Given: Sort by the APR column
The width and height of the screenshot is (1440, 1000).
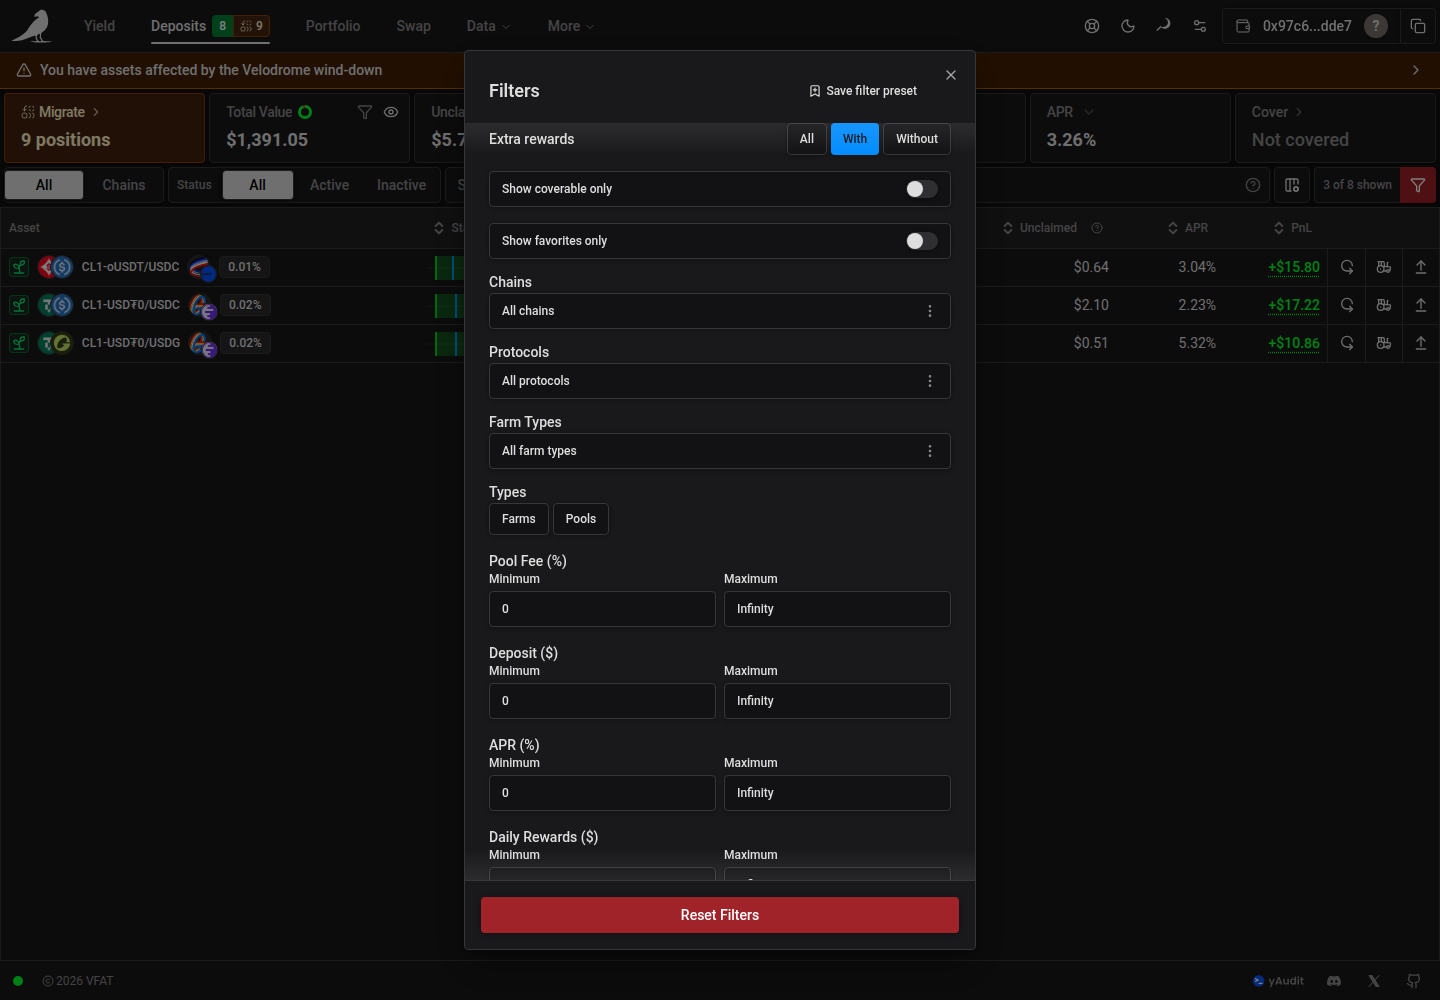Looking at the screenshot, I should pos(1188,228).
